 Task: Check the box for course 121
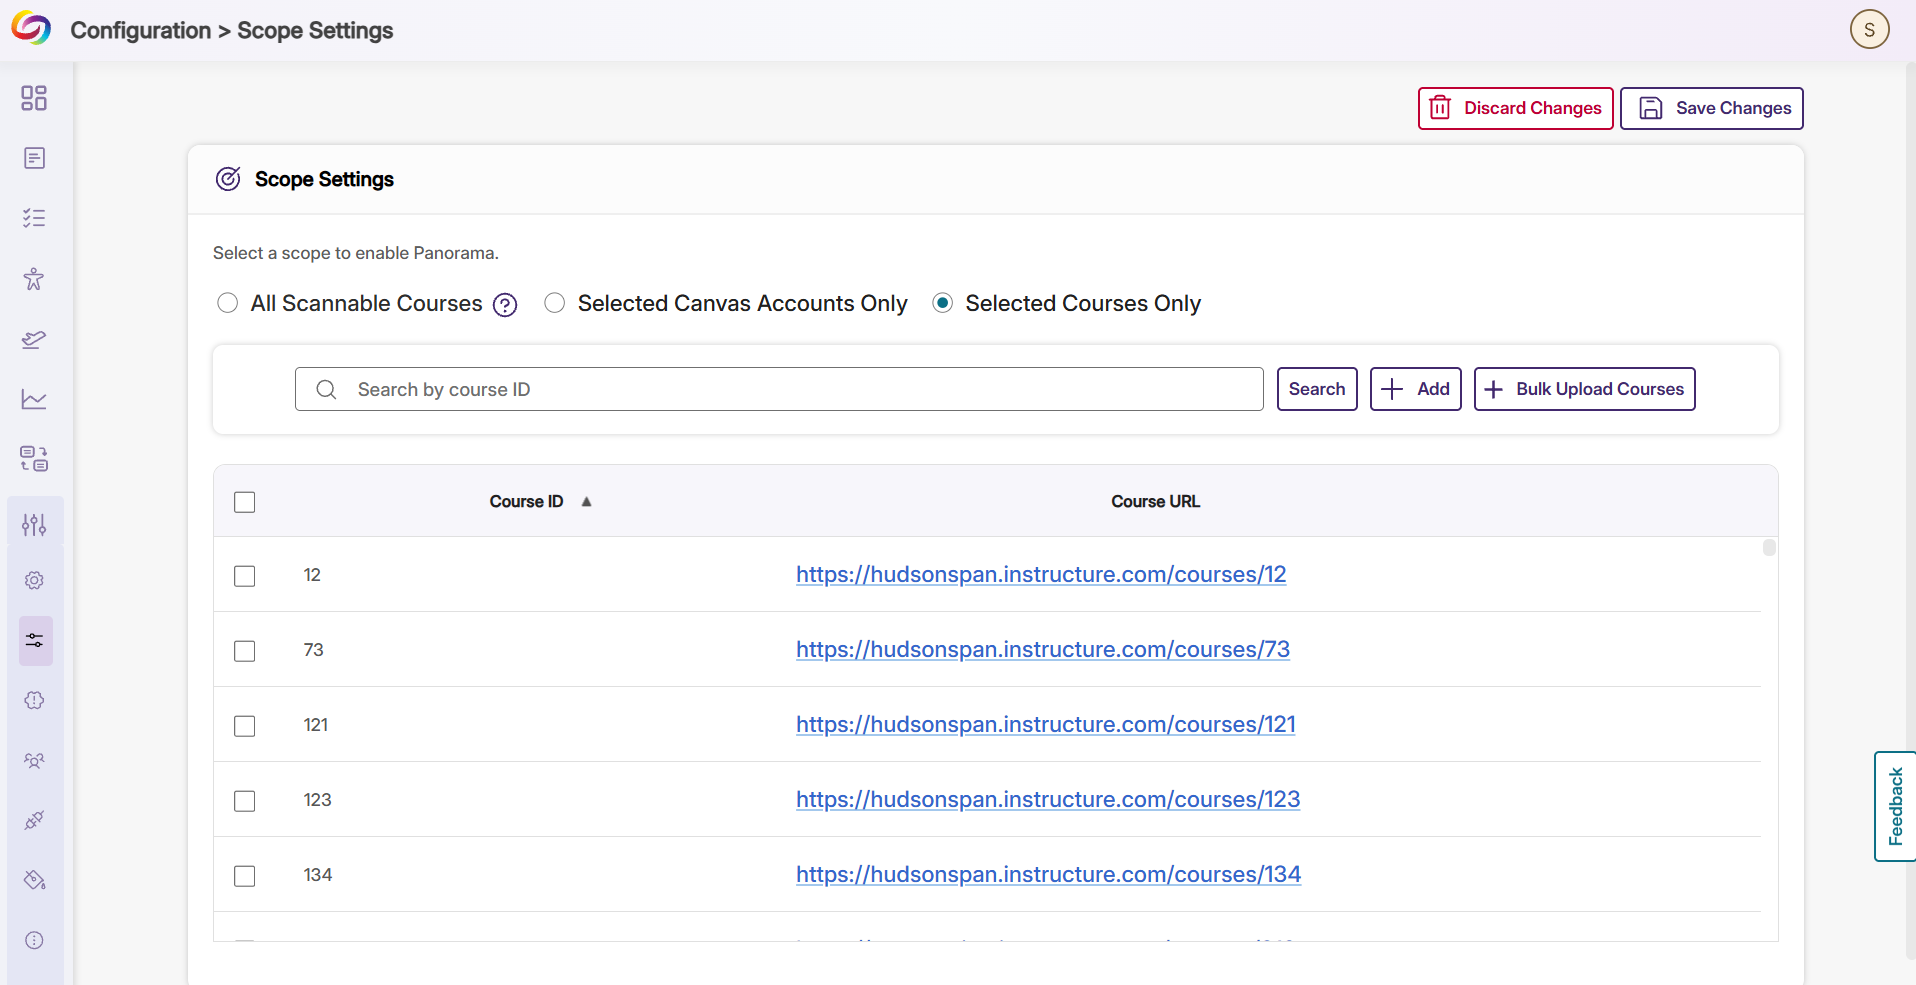(x=245, y=726)
